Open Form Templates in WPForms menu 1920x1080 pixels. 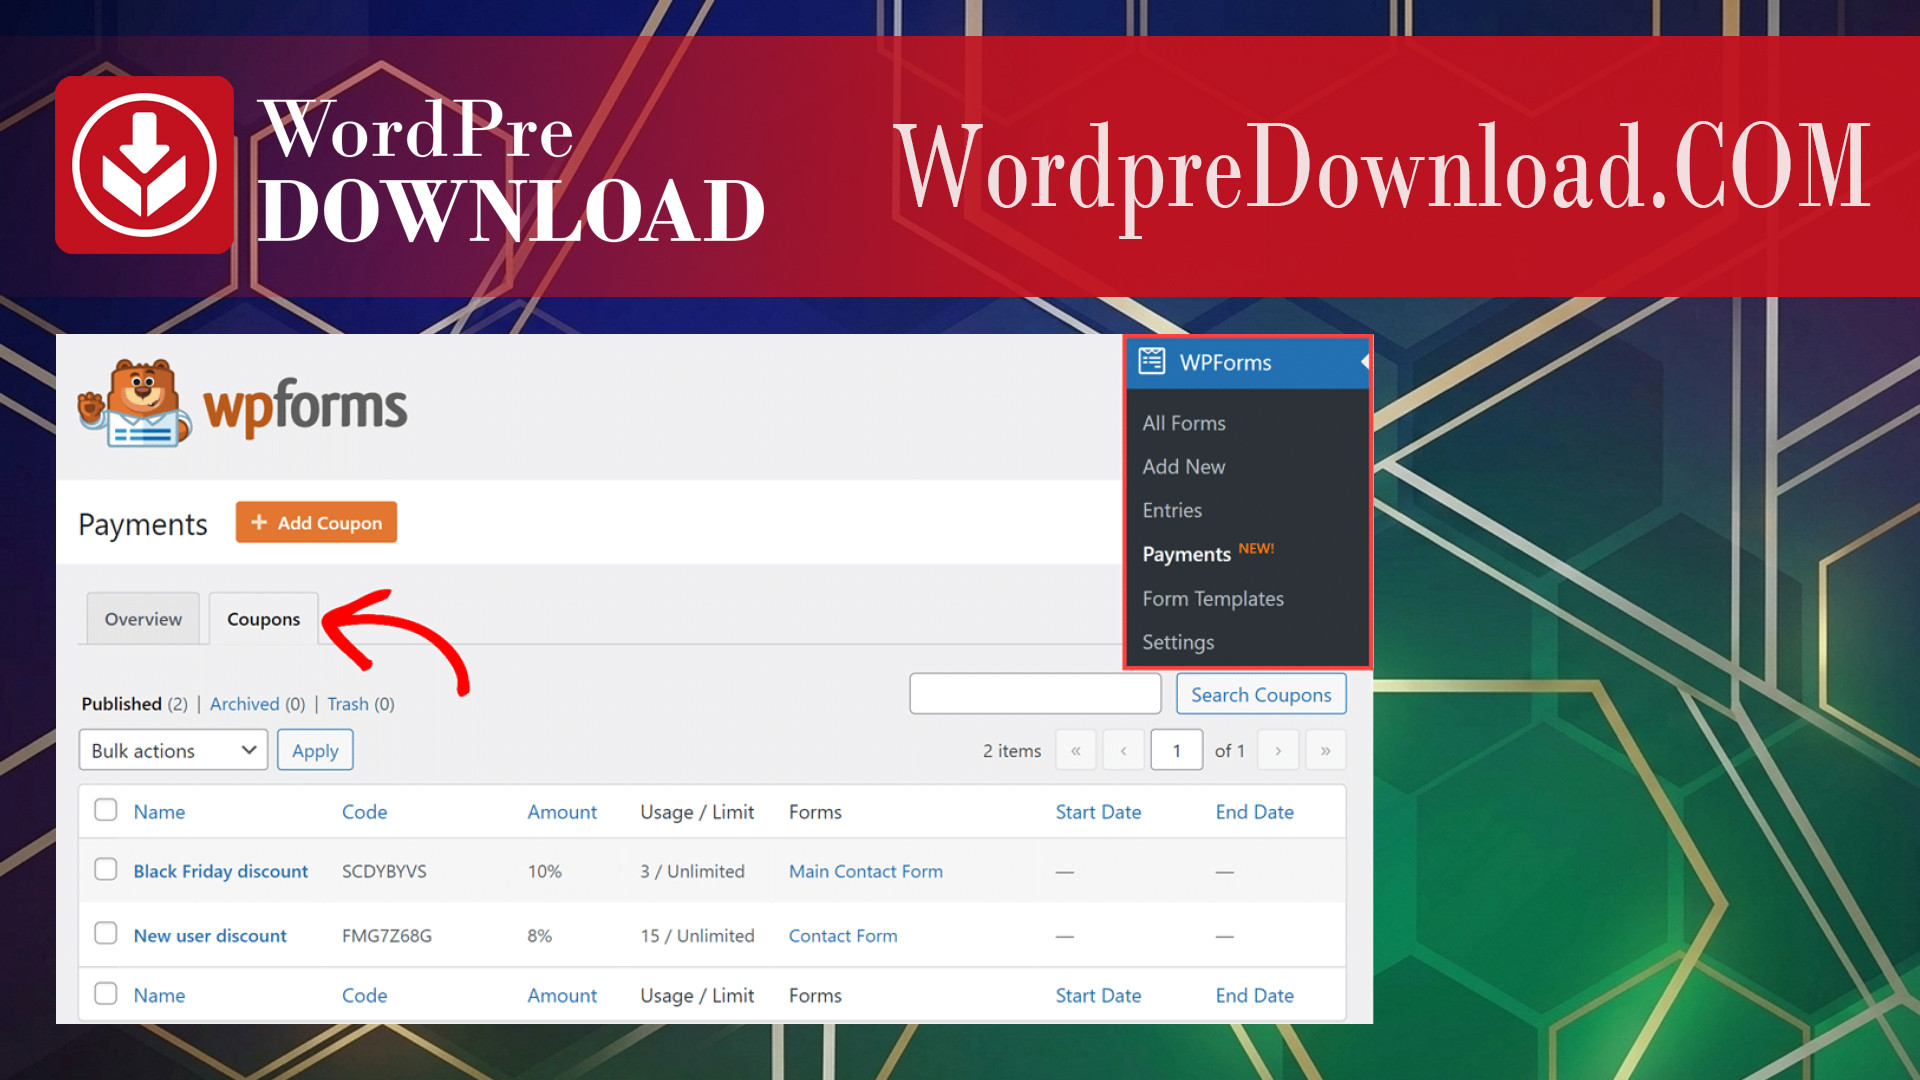click(1213, 599)
